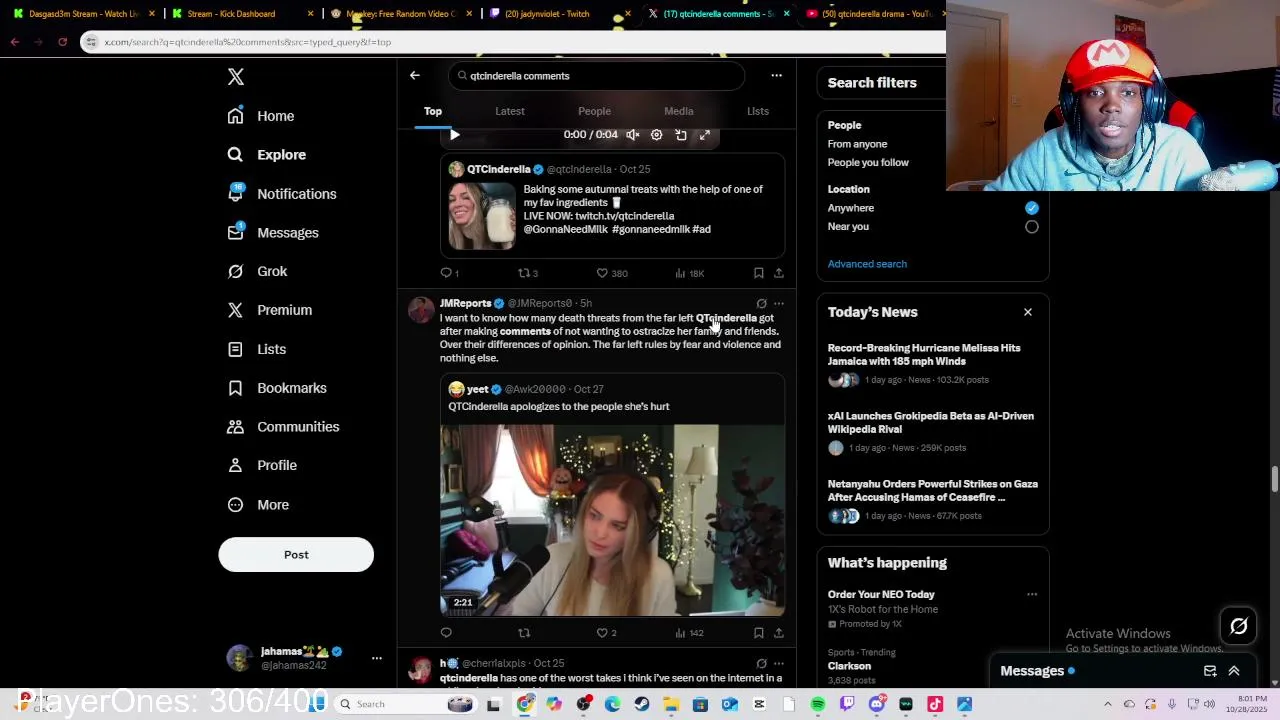1280x720 pixels.
Task: Open the JMReports profile name
Action: coord(465,303)
